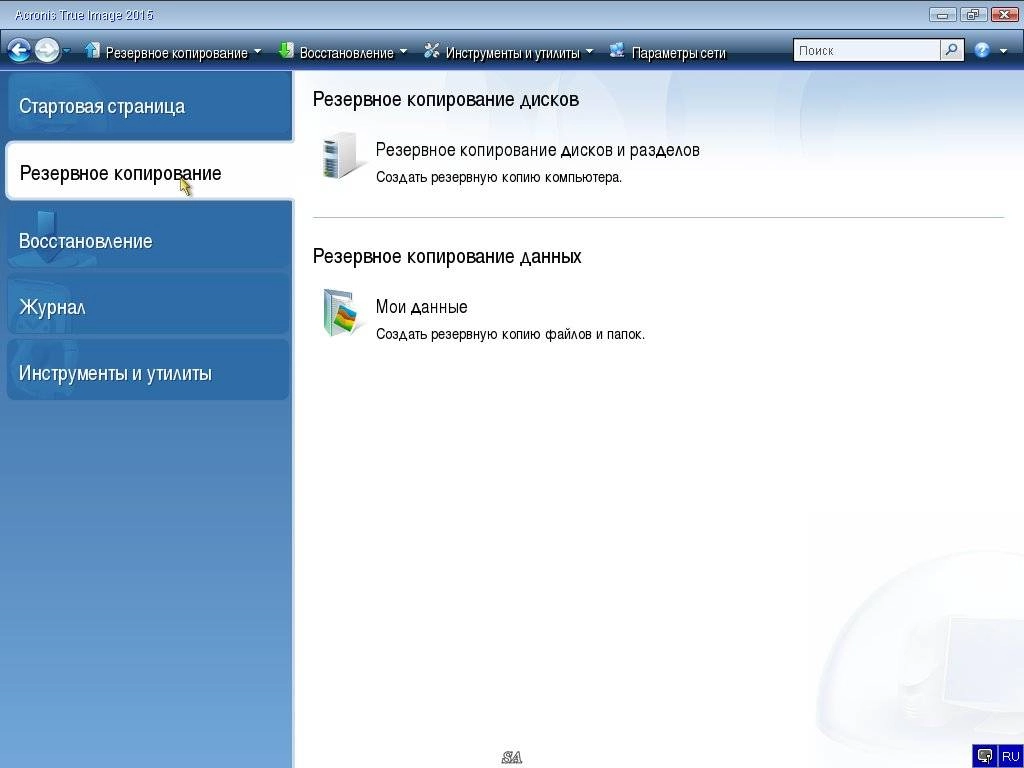The height and width of the screenshot is (768, 1024).
Task: Open Инструменты и утилиты sidebar tab
Action: (148, 370)
